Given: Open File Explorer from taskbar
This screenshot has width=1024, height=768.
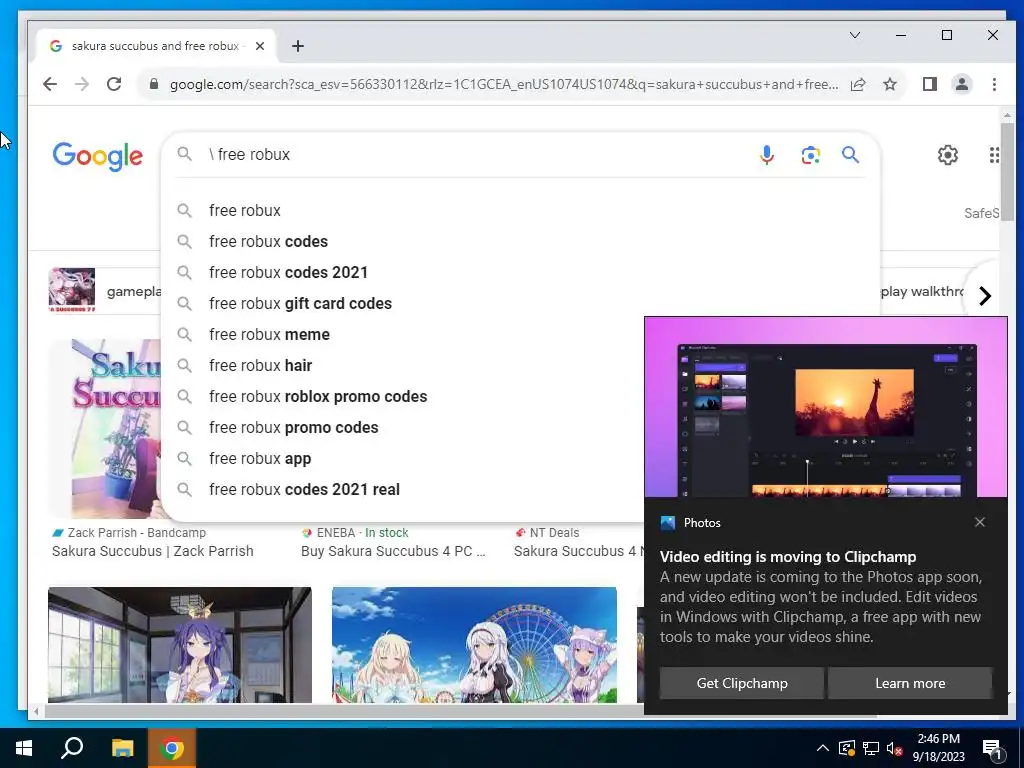Looking at the screenshot, I should (122, 748).
